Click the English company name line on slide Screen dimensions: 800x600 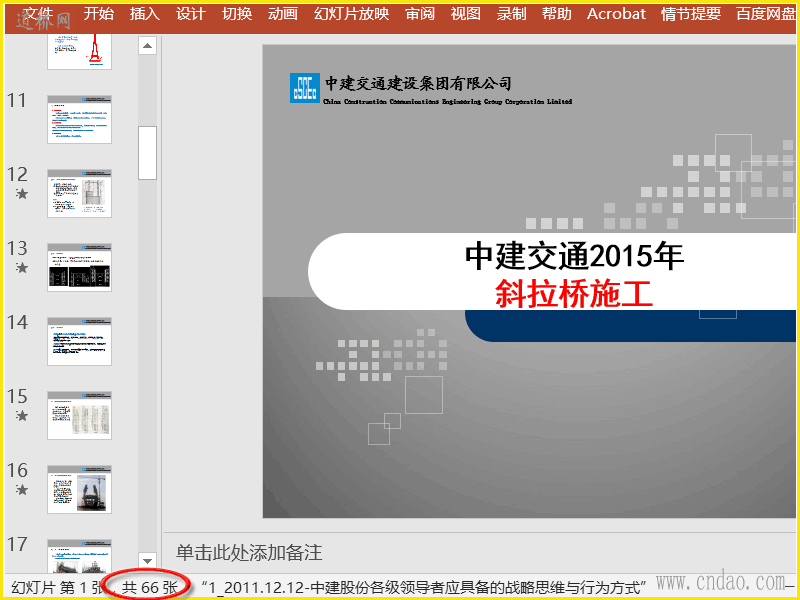click(x=447, y=102)
